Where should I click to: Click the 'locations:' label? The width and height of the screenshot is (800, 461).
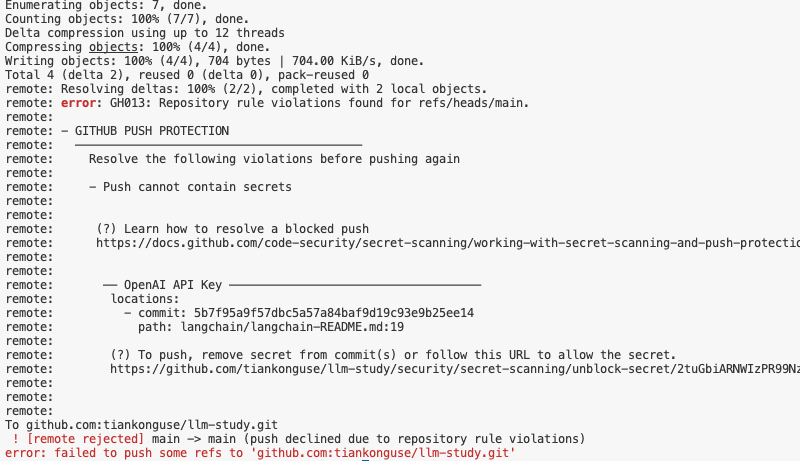[145, 299]
